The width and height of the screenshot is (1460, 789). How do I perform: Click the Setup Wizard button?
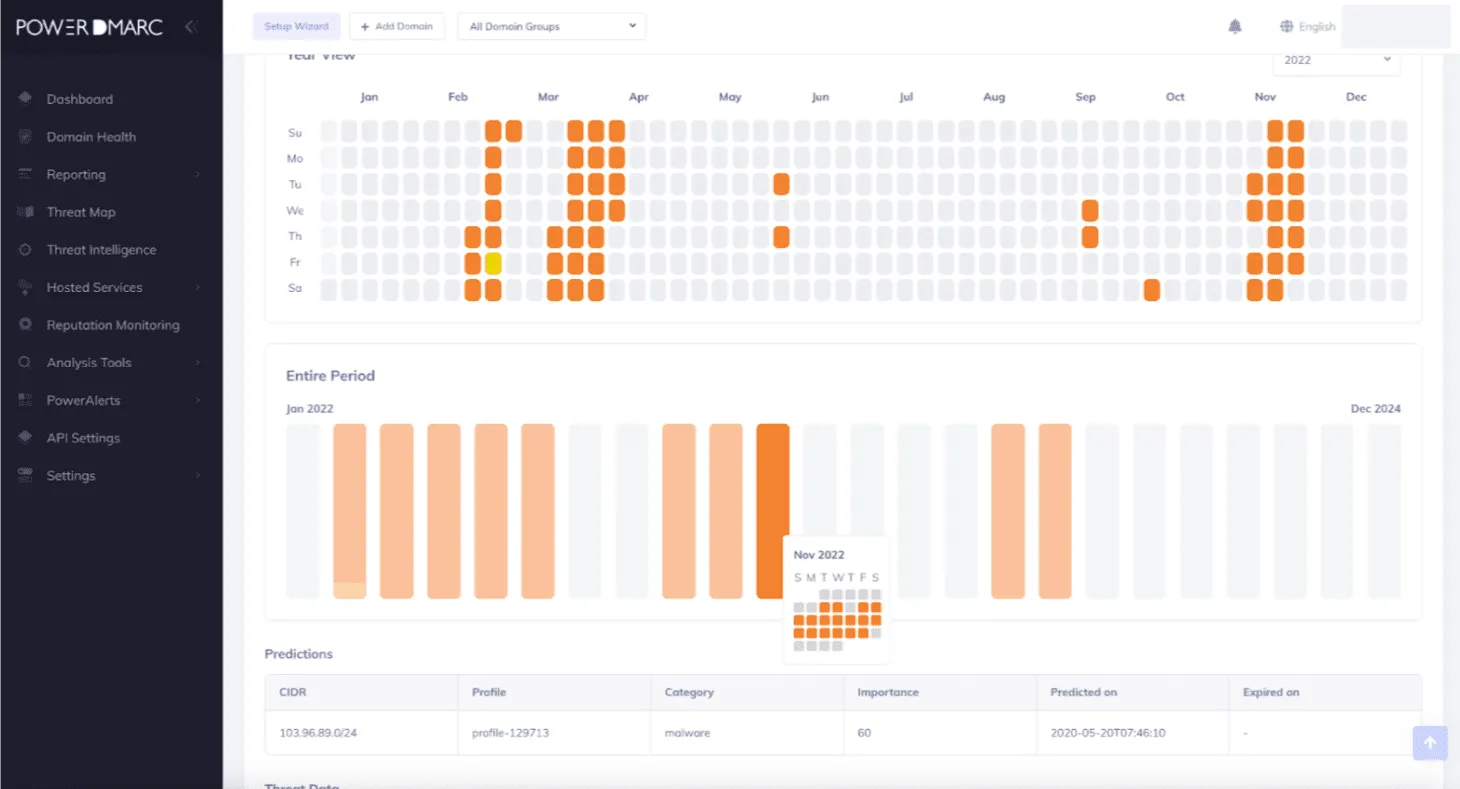click(296, 26)
